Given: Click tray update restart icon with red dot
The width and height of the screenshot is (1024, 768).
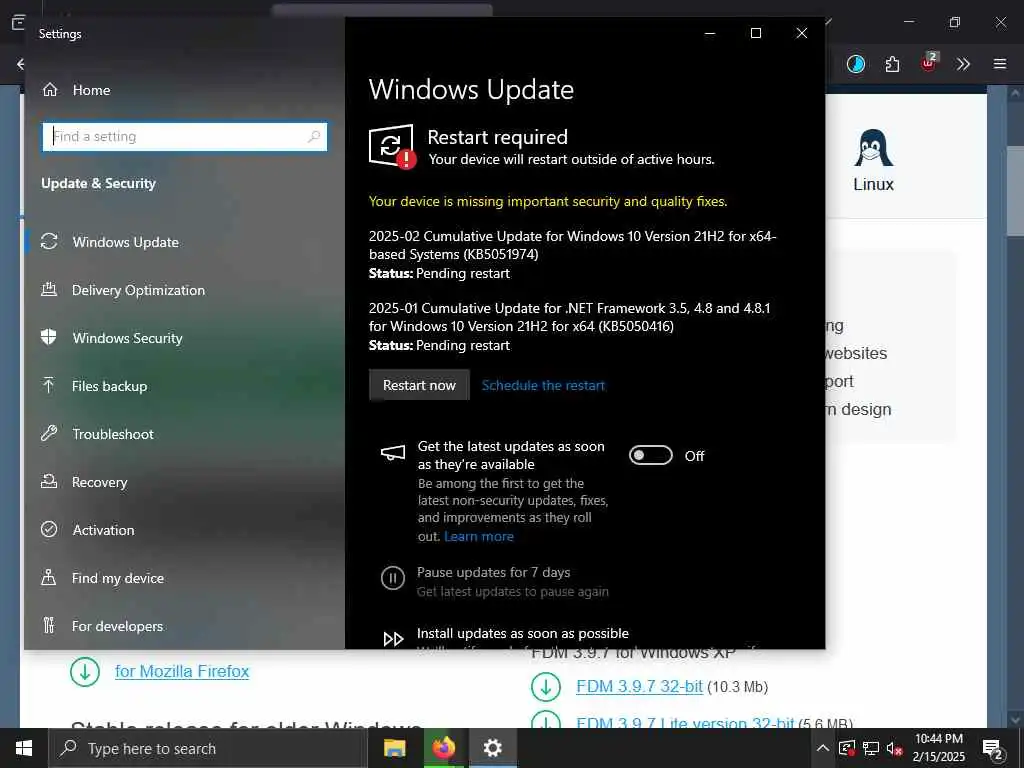Looking at the screenshot, I should coord(847,748).
